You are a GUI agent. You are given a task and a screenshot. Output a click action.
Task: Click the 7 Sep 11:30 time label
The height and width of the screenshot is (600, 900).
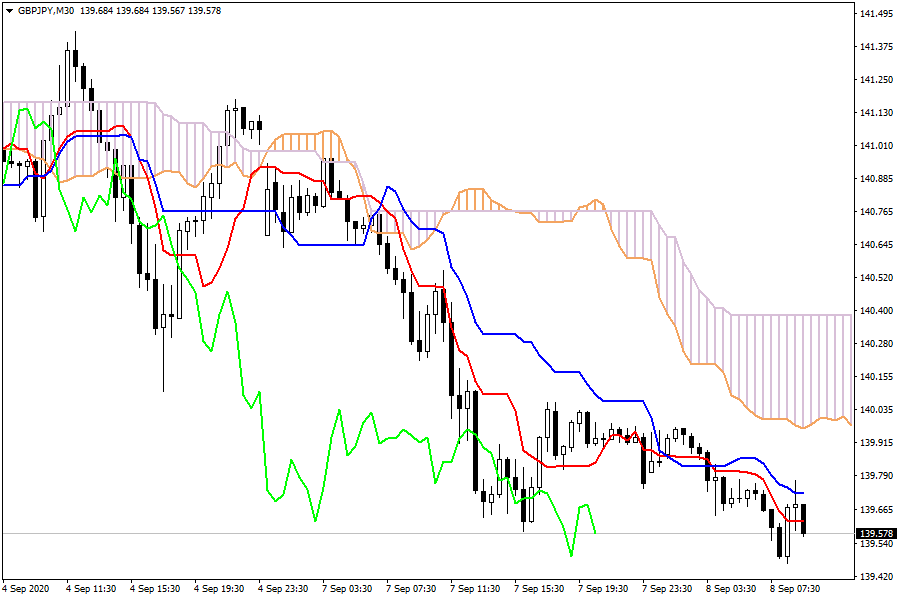[x=474, y=590]
